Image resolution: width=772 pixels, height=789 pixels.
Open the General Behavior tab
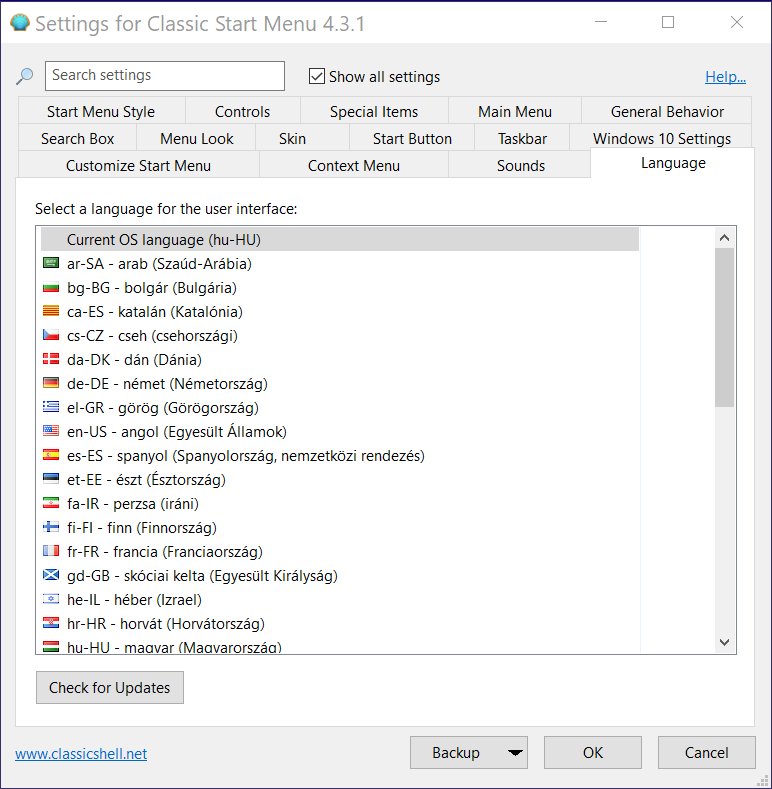tap(667, 111)
